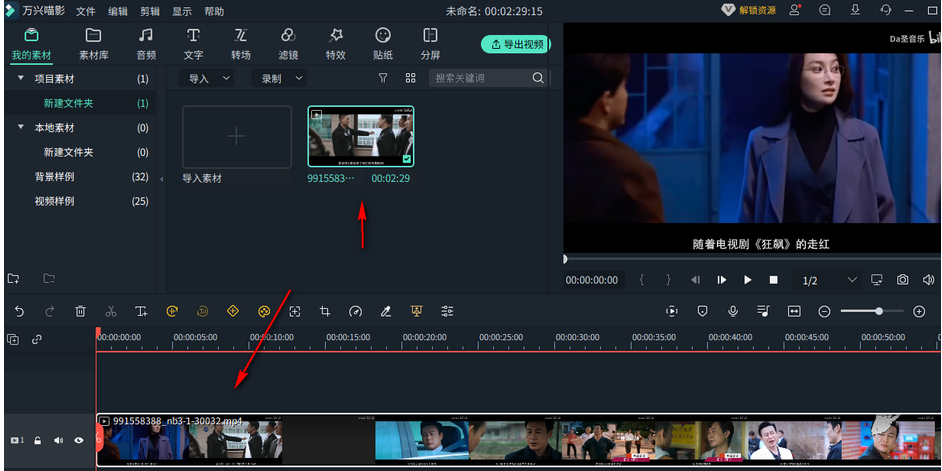Open the color picker dropper tool
The width and height of the screenshot is (942, 471).
pos(386,311)
